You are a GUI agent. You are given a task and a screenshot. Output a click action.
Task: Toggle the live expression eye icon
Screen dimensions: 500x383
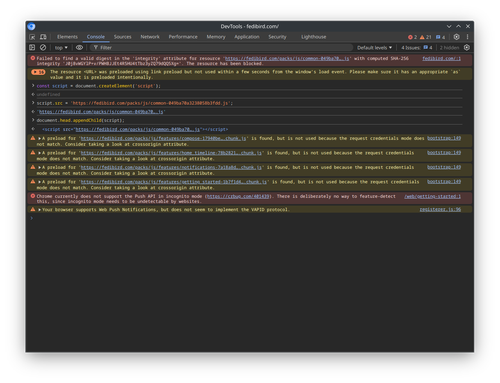[79, 48]
